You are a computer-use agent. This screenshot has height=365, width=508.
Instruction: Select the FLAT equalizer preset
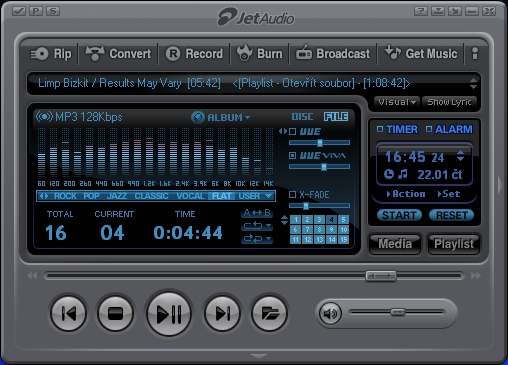pyautogui.click(x=222, y=196)
